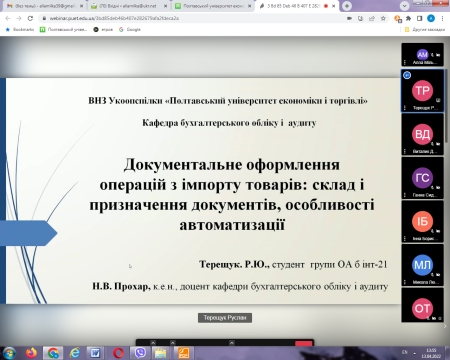Image resolution: width=450 pixels, height=360 pixels.
Task: Open the Chrome extensions puzzle icon
Action: (x=408, y=18)
